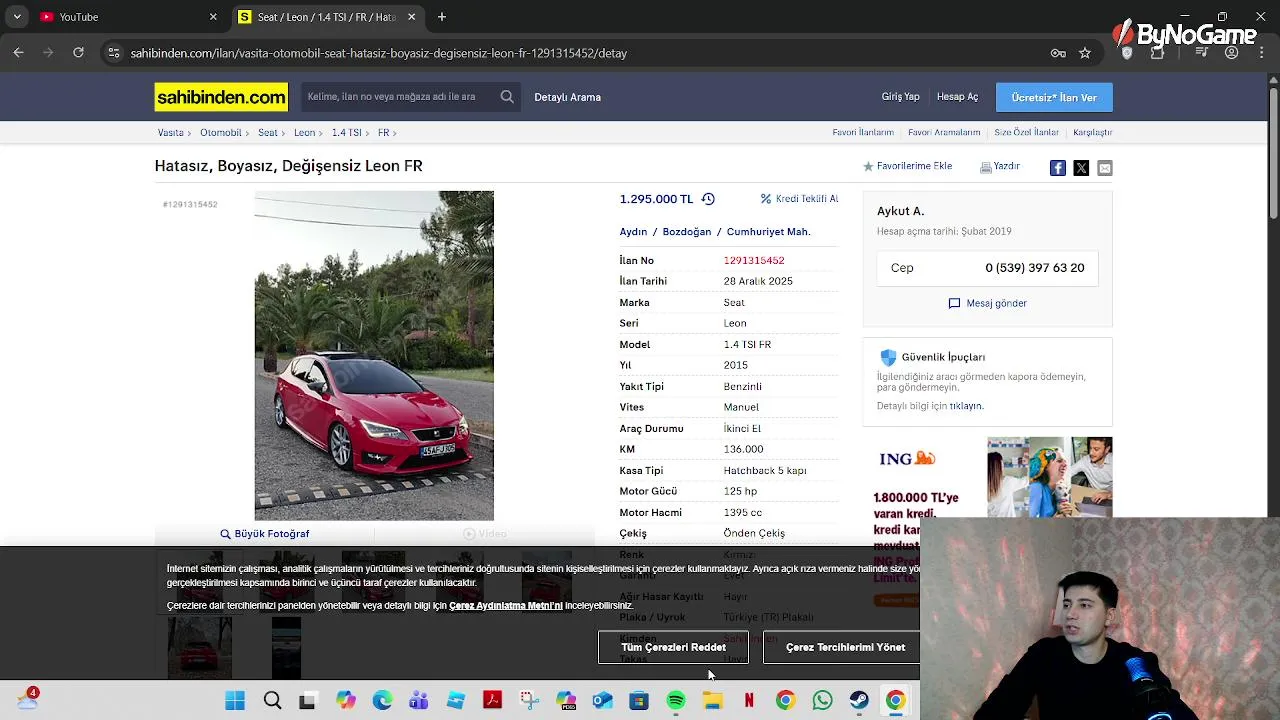Open Çerez Aydınlatma Metni'ni link

506,606
